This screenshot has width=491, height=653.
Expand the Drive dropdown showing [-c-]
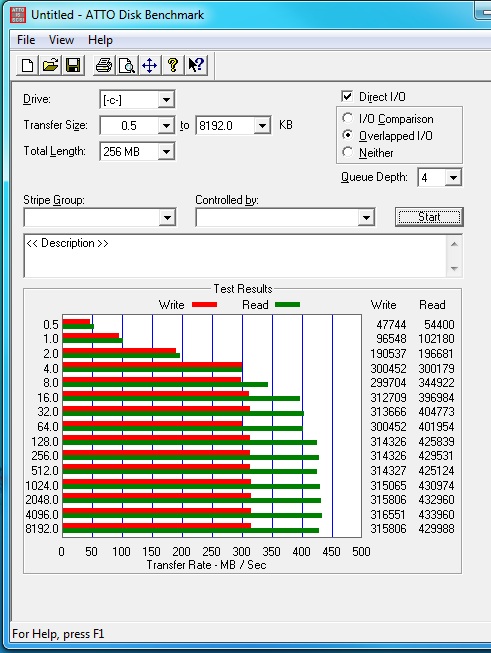click(137, 100)
